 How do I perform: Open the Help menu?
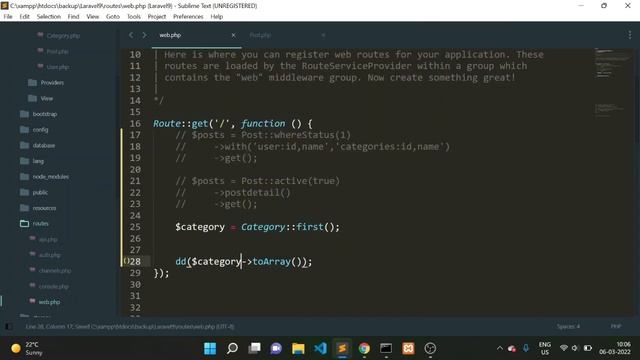(217, 17)
